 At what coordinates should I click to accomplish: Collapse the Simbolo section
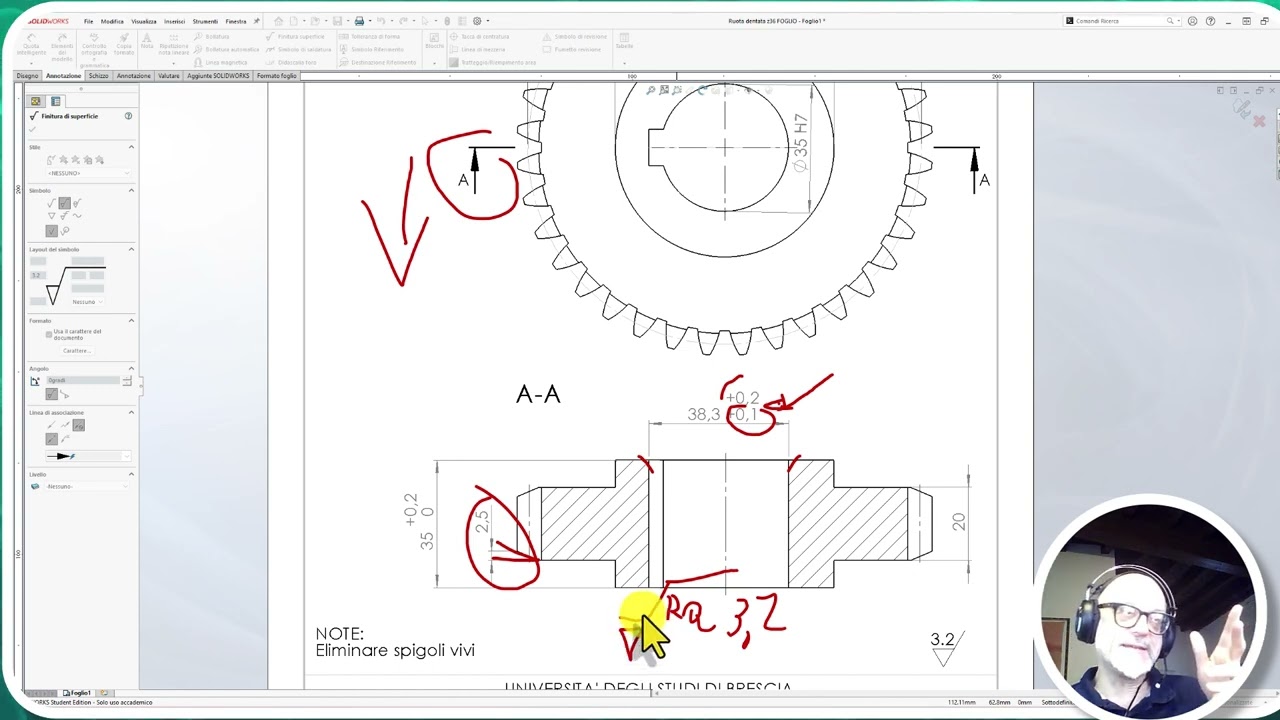pos(131,190)
